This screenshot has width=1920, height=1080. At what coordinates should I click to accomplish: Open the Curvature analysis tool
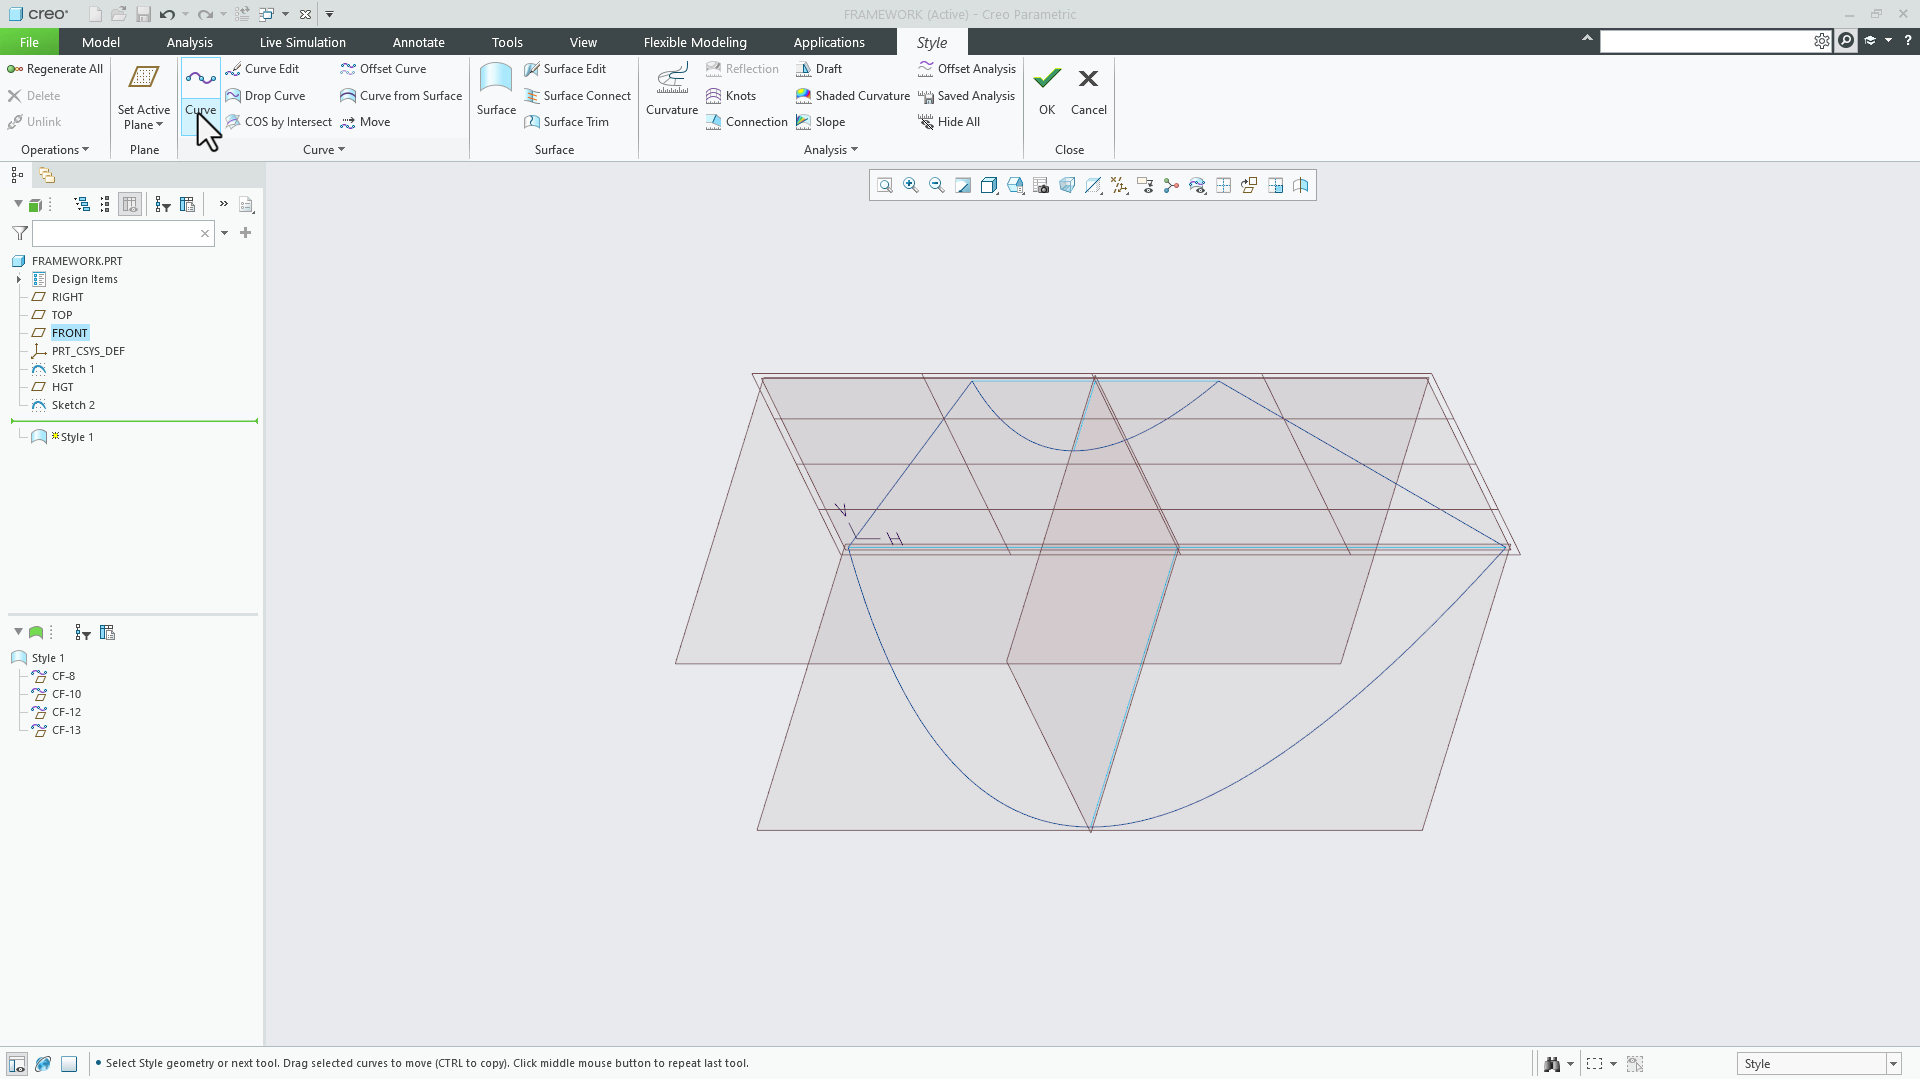click(x=672, y=92)
